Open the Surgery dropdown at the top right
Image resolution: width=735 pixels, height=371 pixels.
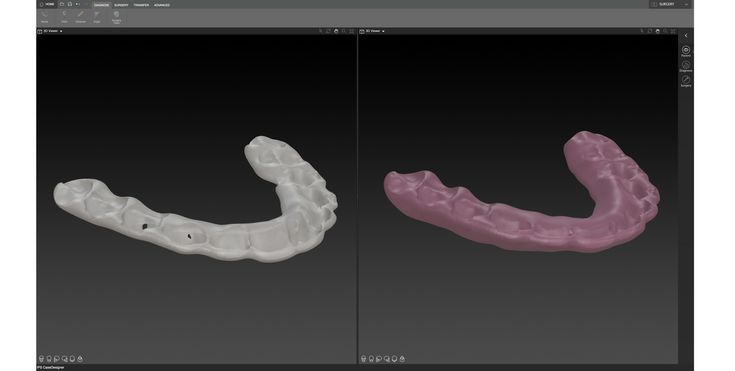[669, 4]
